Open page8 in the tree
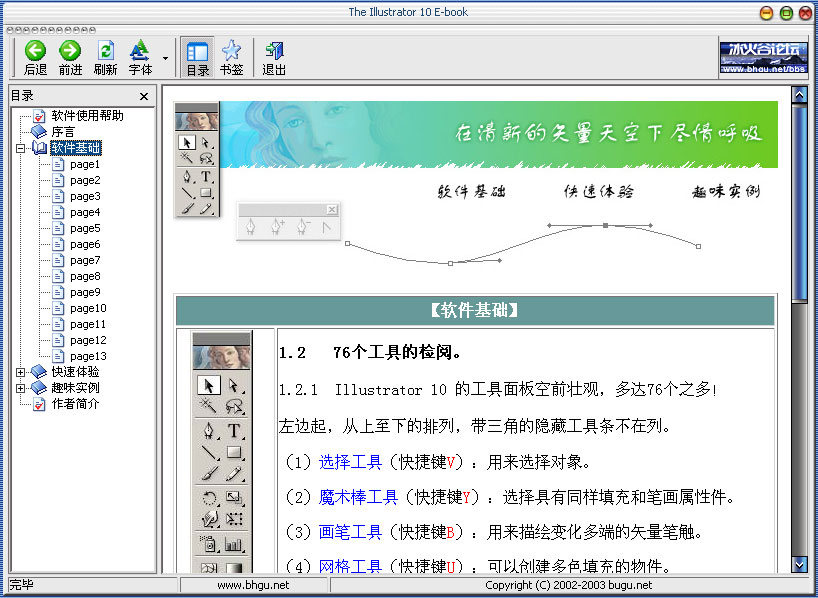Image resolution: width=818 pixels, height=598 pixels. point(85,277)
